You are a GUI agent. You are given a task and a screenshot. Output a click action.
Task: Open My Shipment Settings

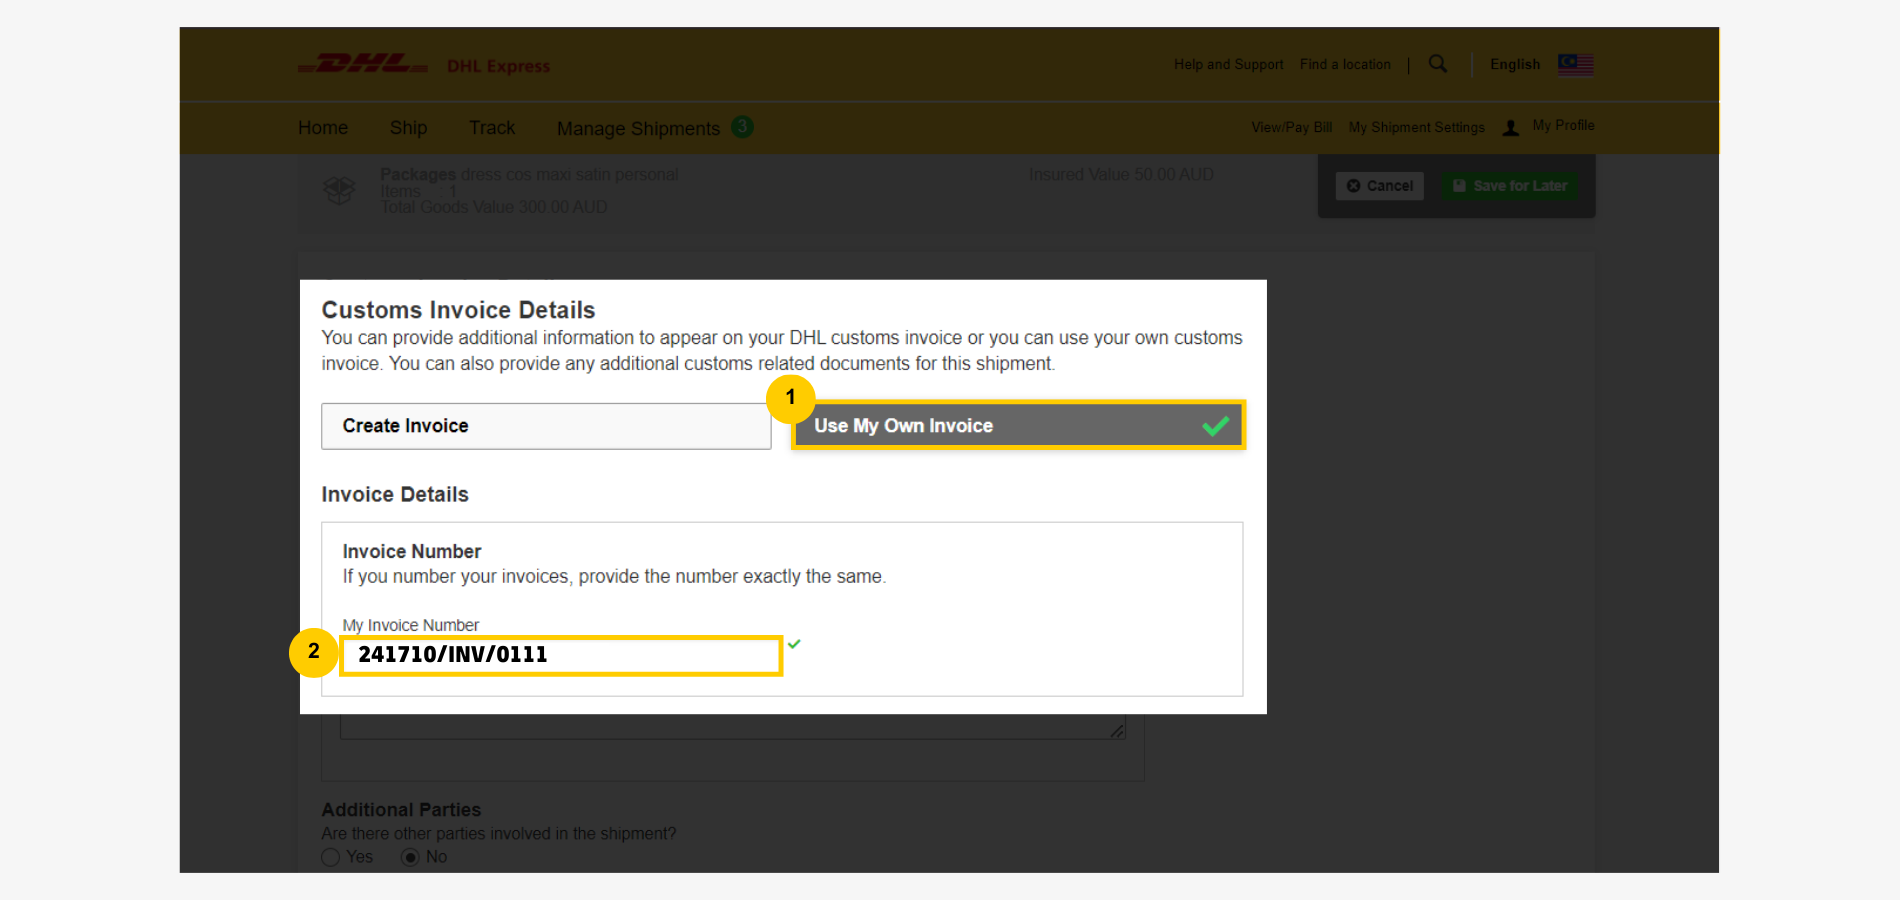(x=1416, y=127)
